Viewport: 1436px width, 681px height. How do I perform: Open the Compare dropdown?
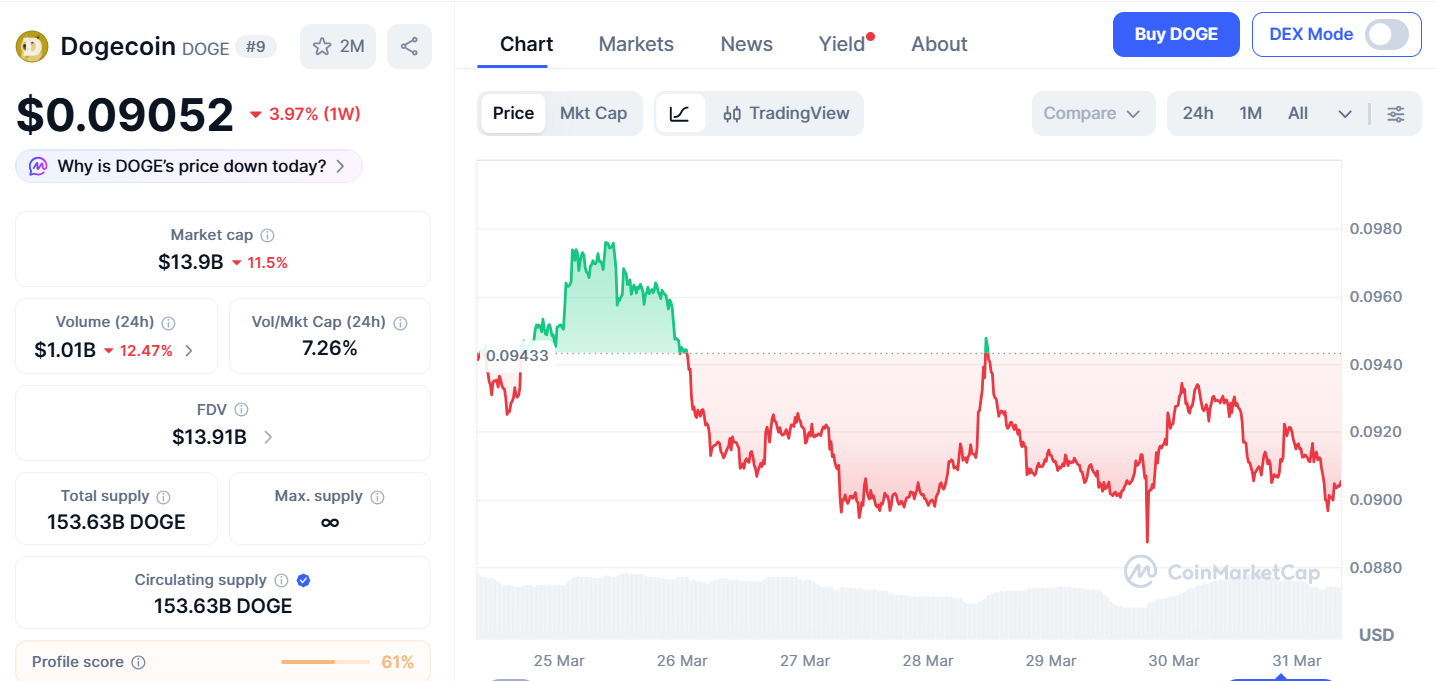1093,113
